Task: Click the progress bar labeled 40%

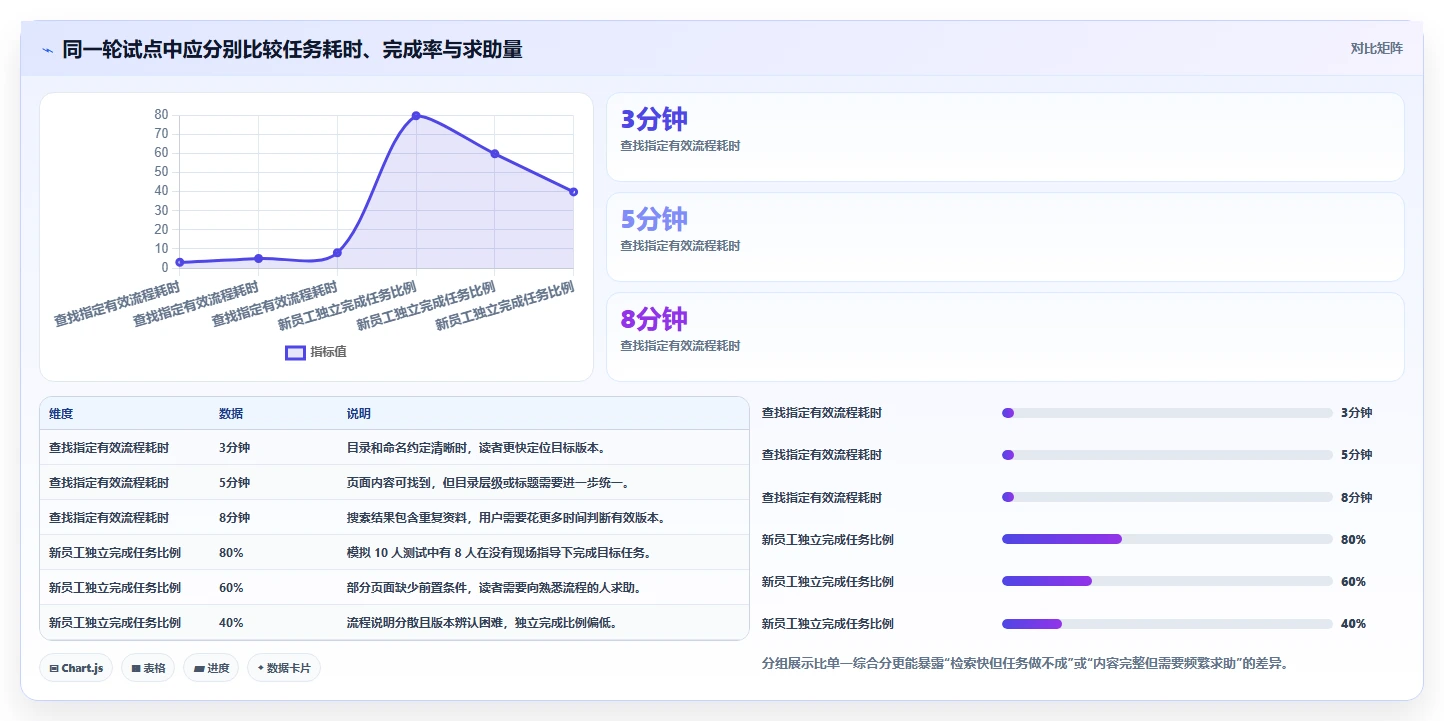Action: point(1167,623)
